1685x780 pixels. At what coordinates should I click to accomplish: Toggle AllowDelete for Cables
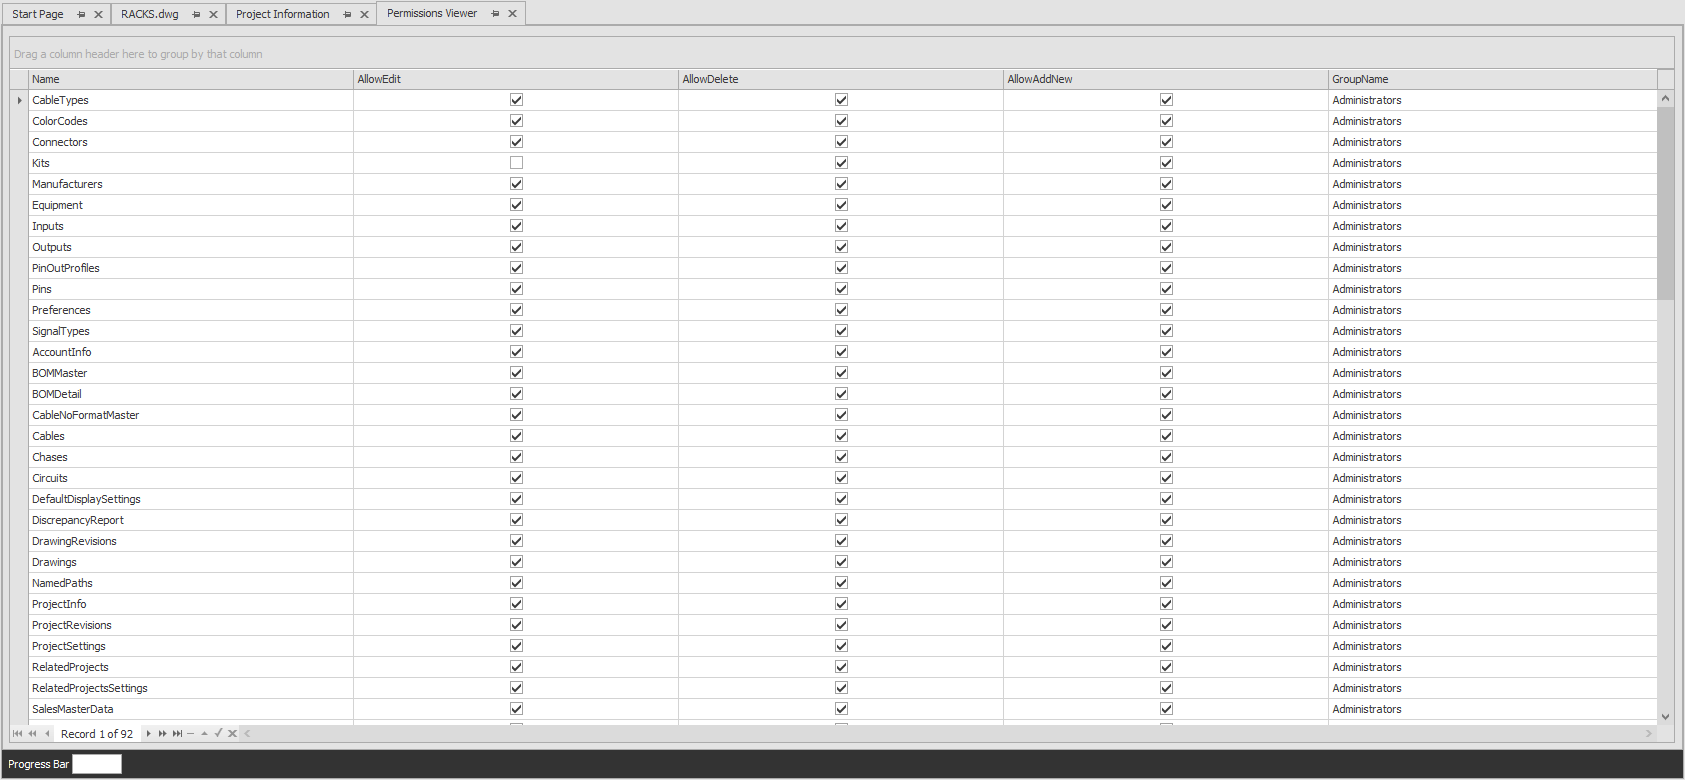click(x=841, y=436)
